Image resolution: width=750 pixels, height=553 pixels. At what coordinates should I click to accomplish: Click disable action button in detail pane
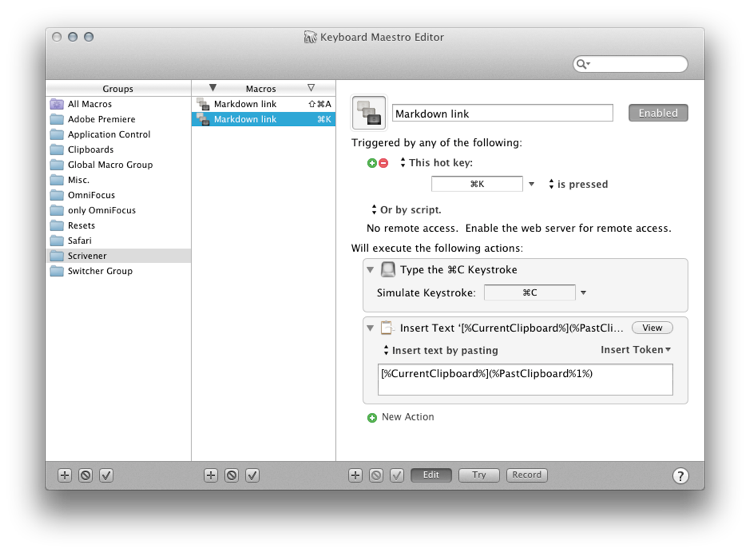tap(376, 475)
